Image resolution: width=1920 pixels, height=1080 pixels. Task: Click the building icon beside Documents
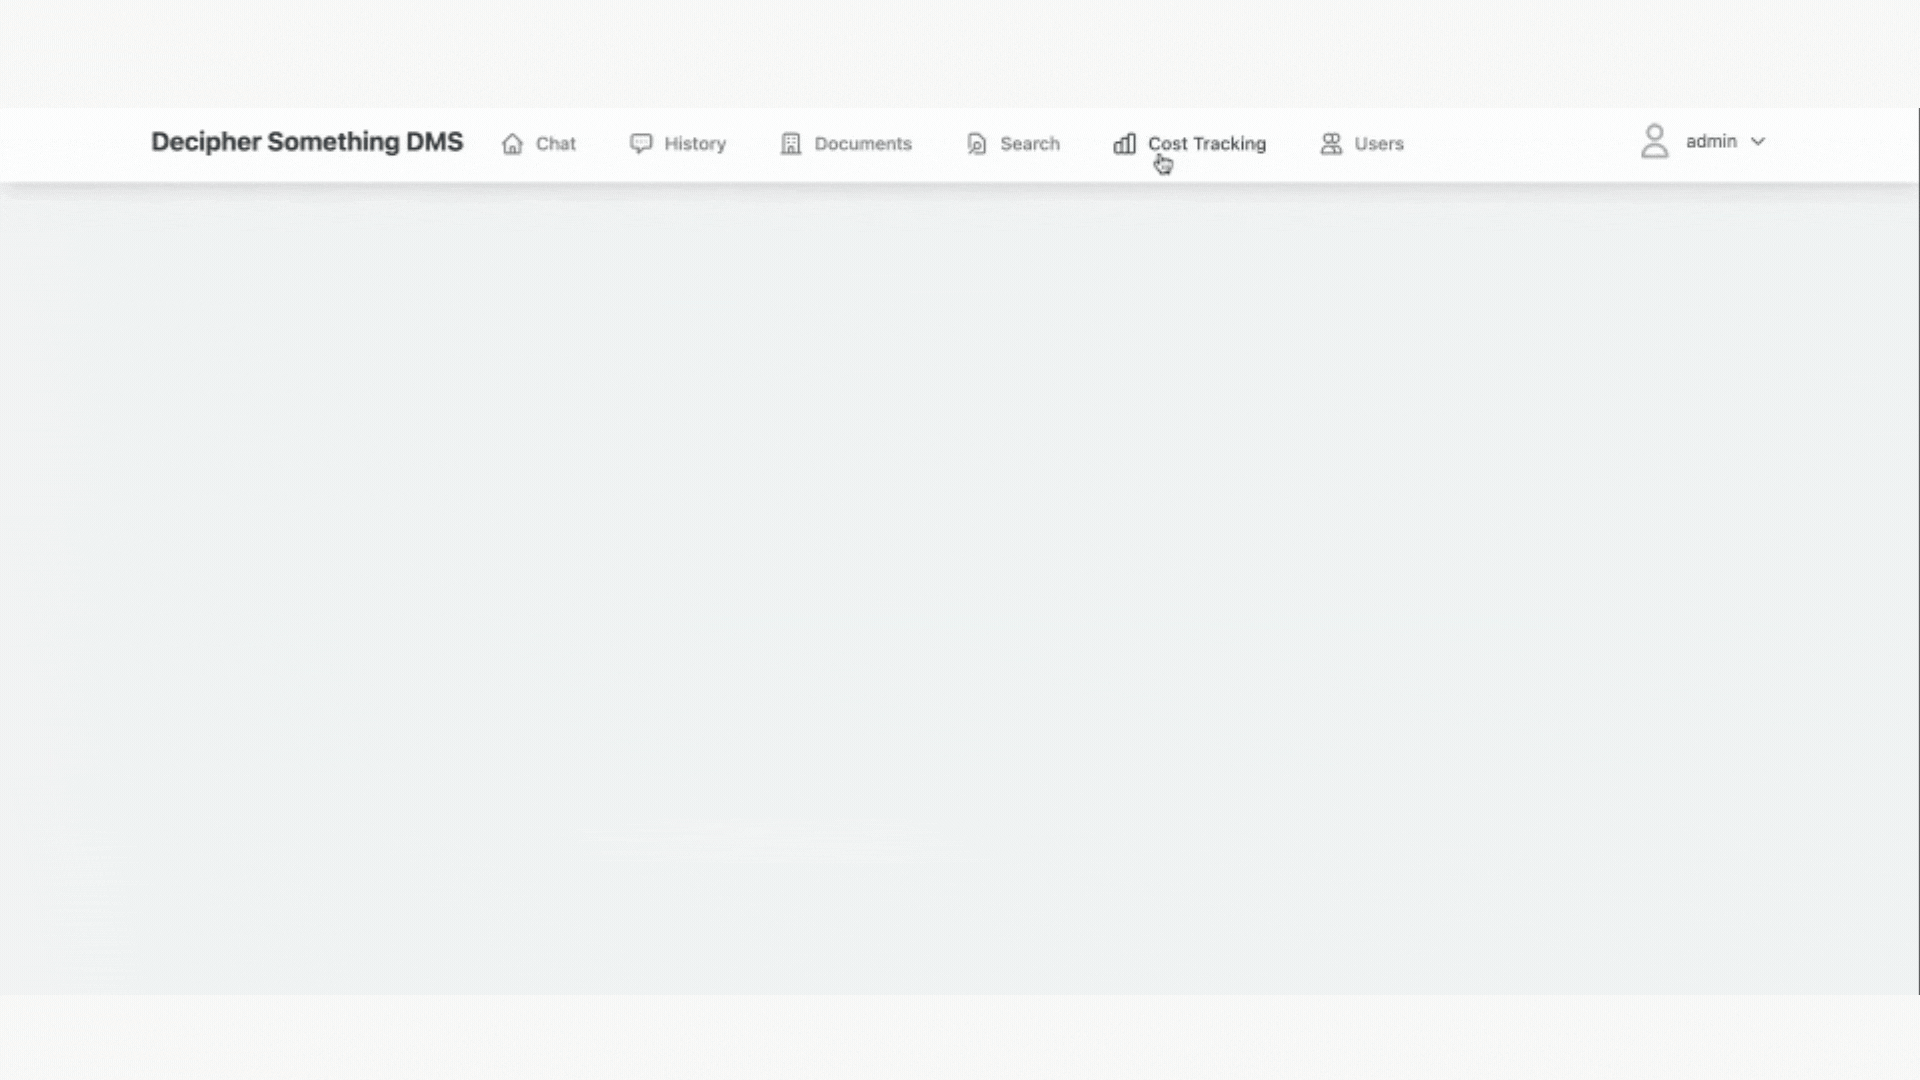791,144
